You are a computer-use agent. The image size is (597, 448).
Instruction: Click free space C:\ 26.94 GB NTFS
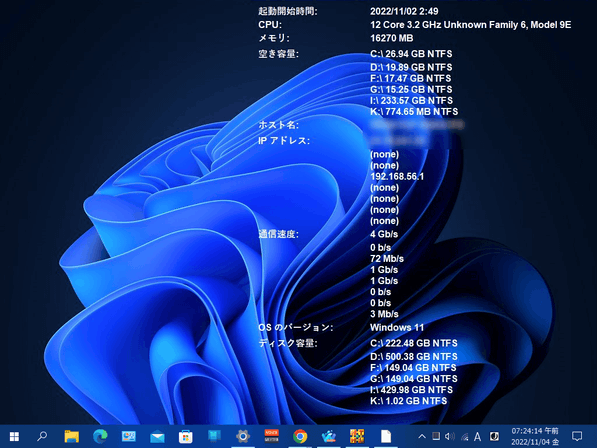point(411,54)
